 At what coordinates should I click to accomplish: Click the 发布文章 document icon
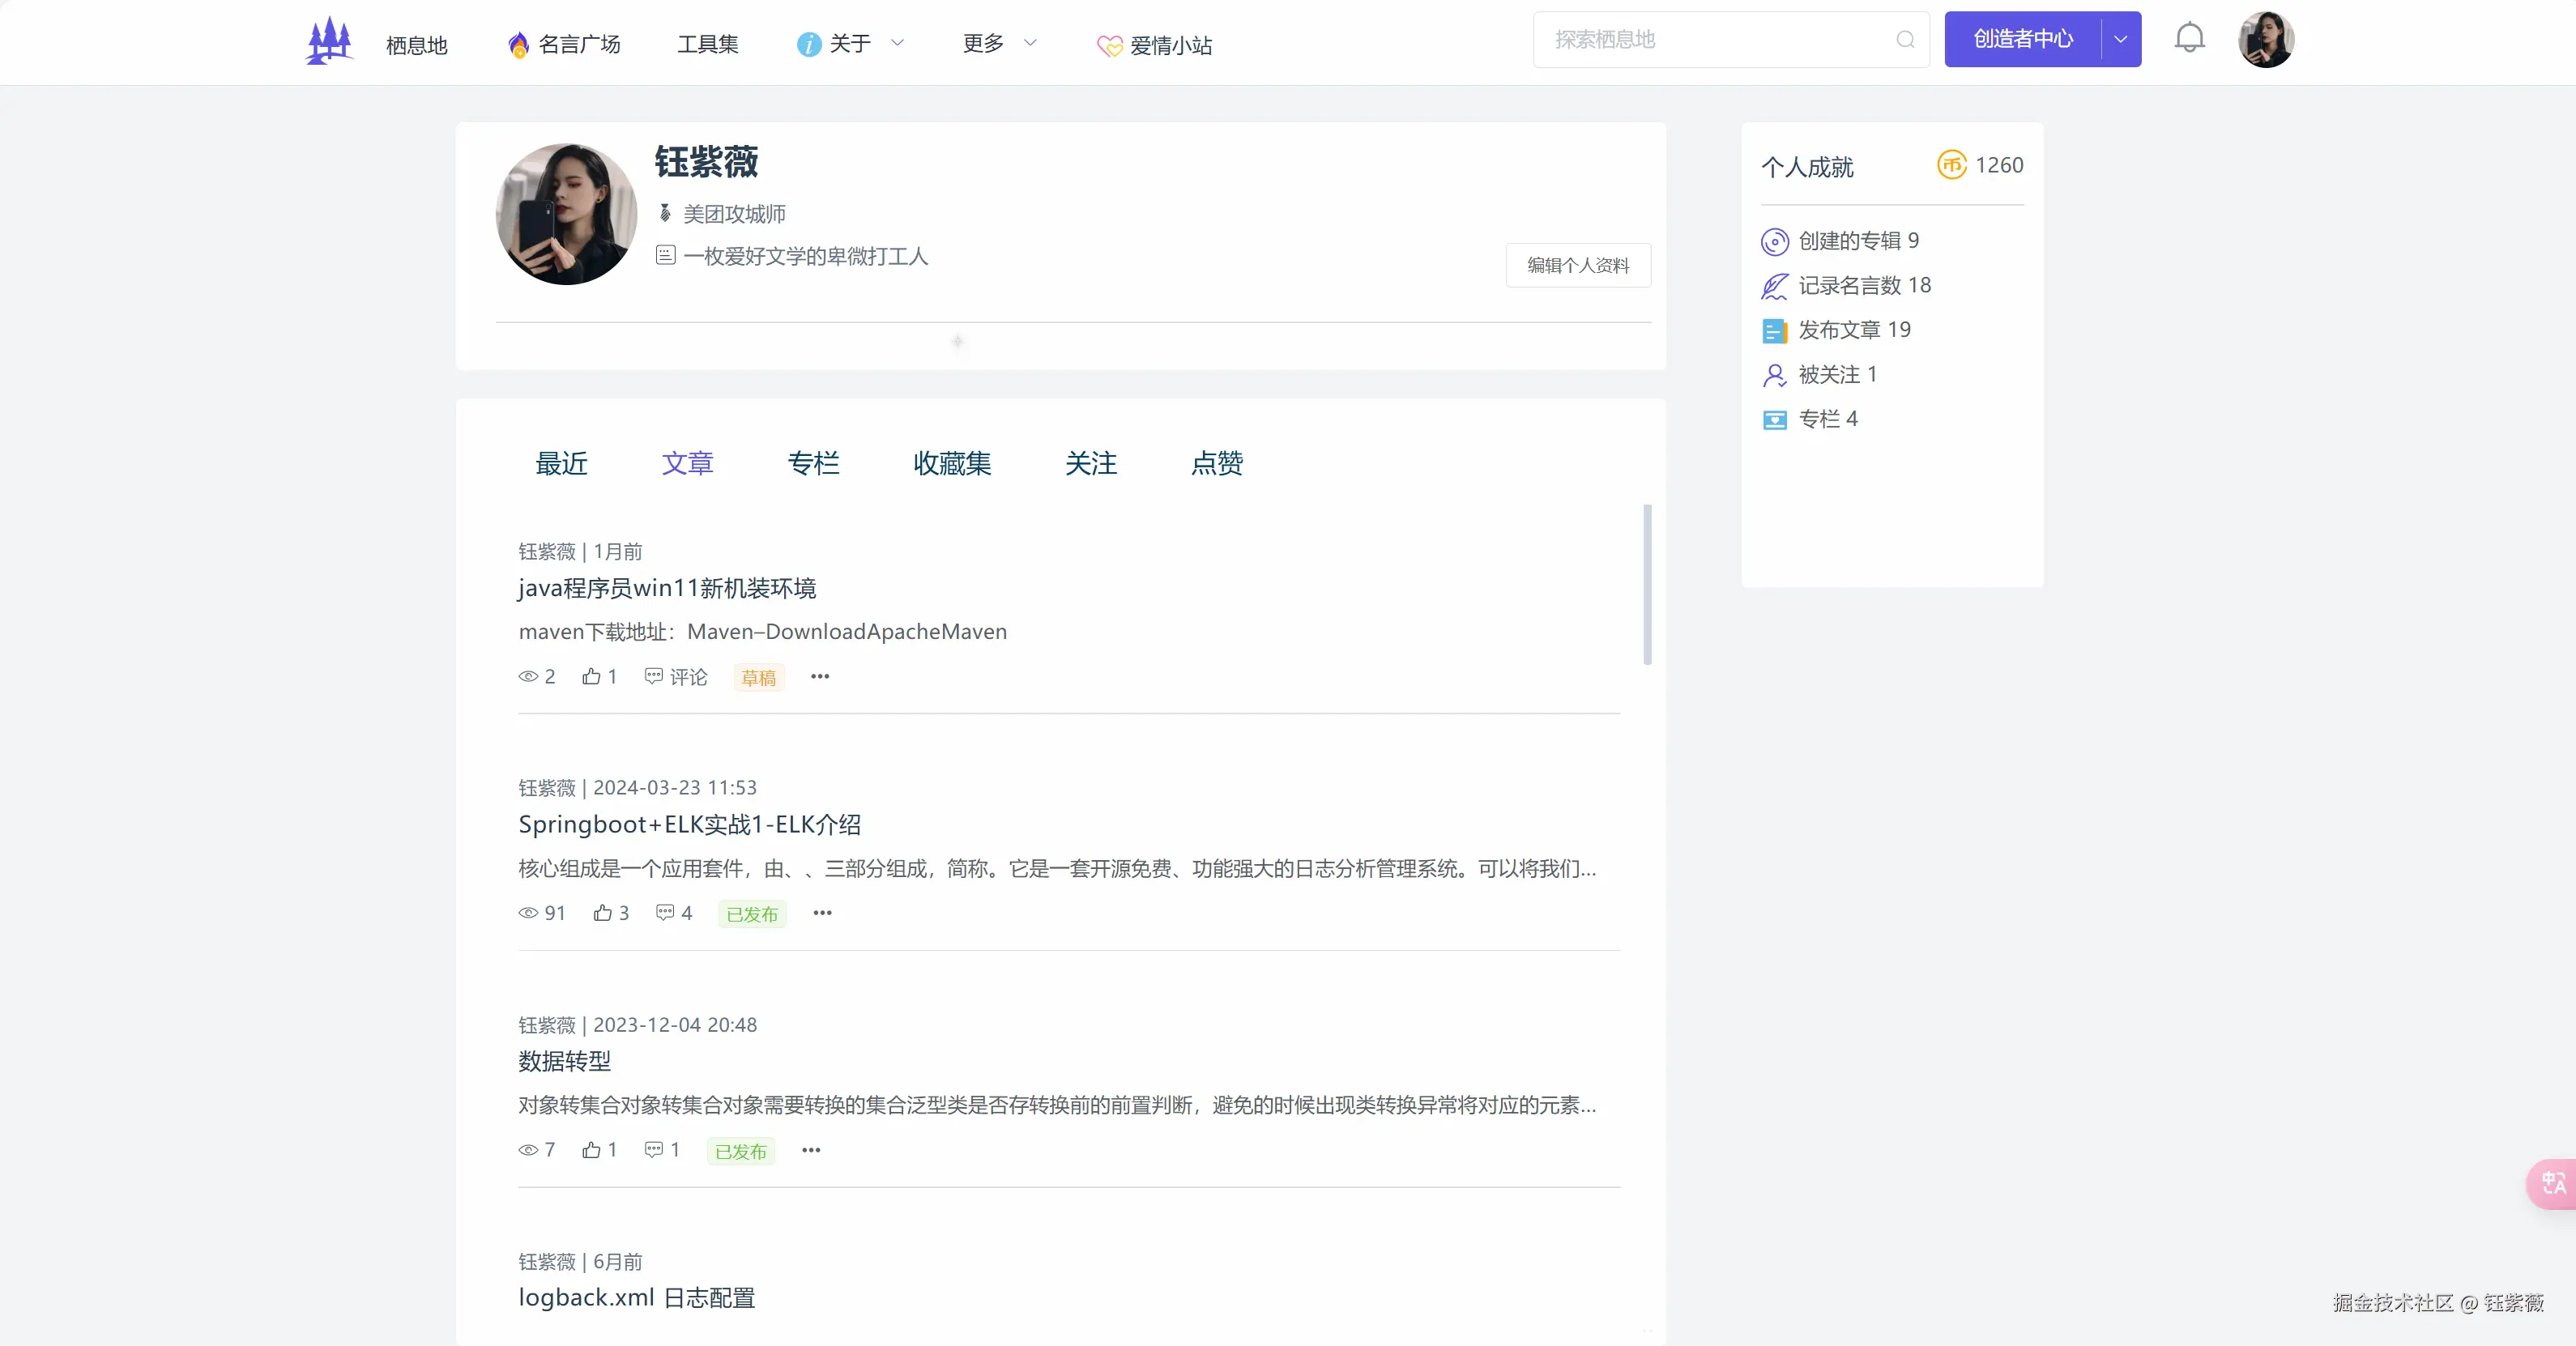1774,330
